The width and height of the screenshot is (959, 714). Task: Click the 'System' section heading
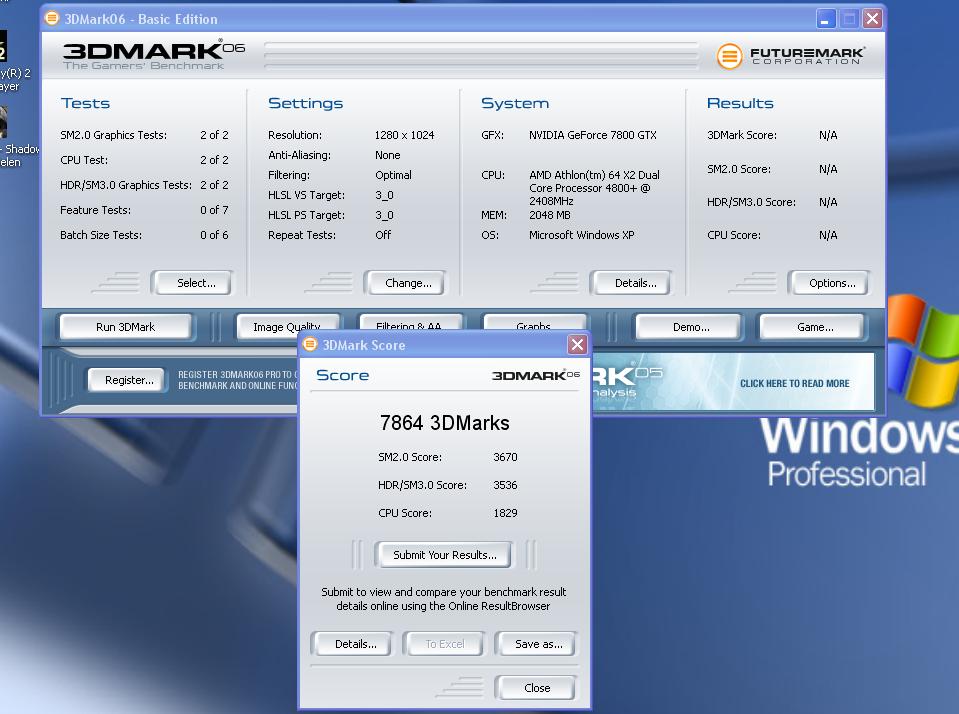tap(515, 103)
